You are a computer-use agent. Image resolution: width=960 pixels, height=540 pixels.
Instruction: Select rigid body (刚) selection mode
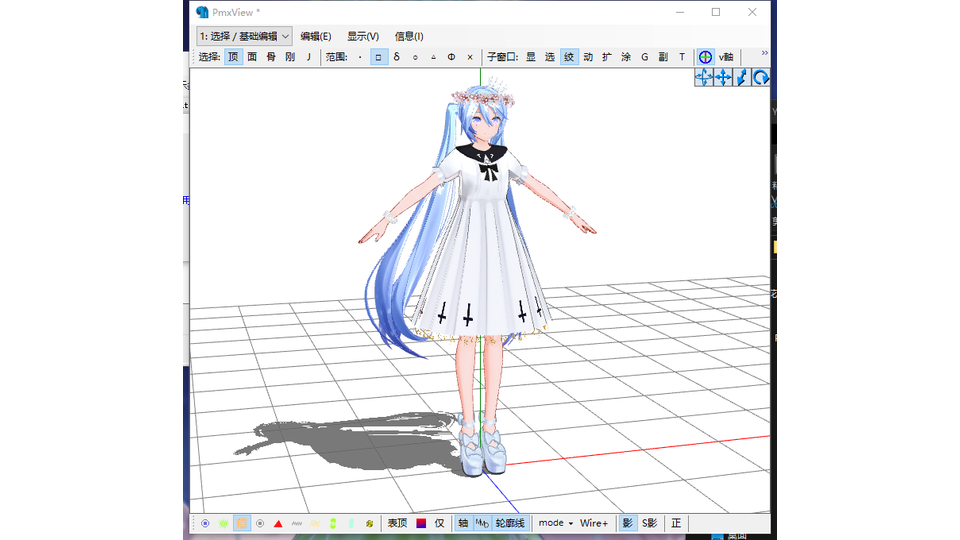tap(290, 57)
